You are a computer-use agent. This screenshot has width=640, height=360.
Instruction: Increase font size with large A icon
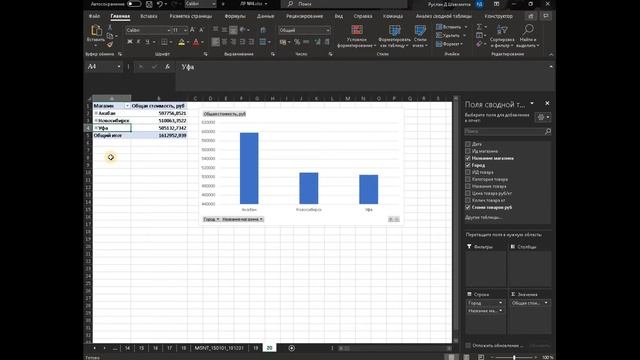[x=192, y=30]
